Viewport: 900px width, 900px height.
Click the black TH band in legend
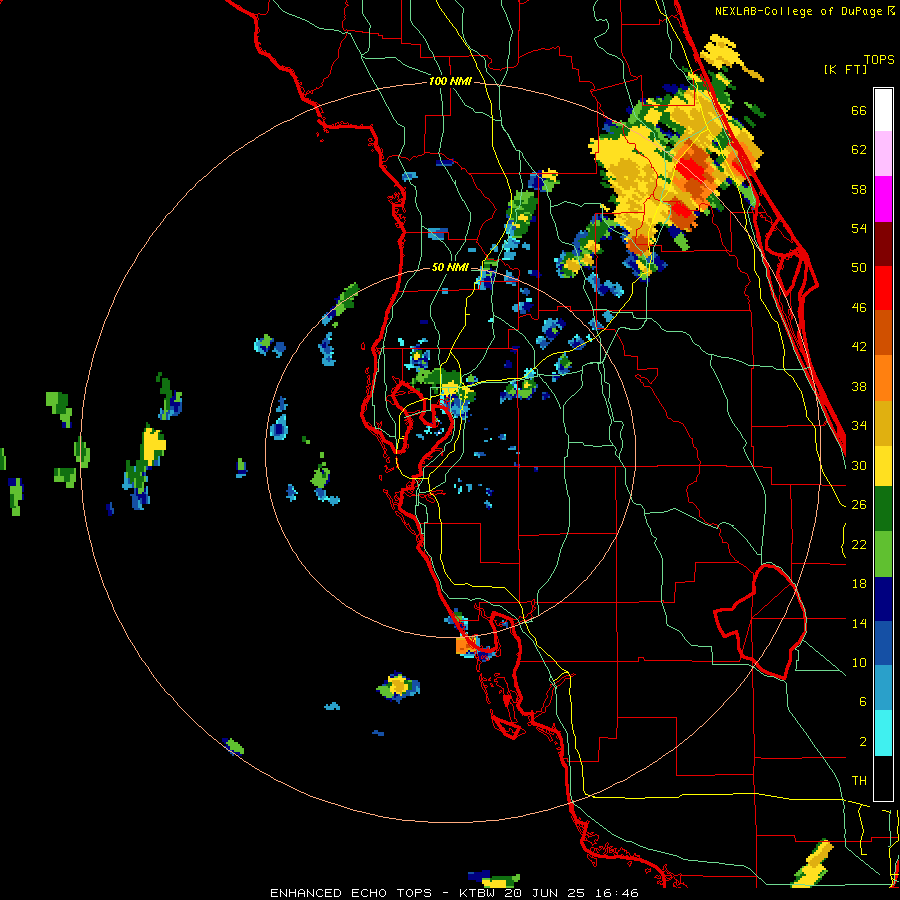click(x=883, y=778)
